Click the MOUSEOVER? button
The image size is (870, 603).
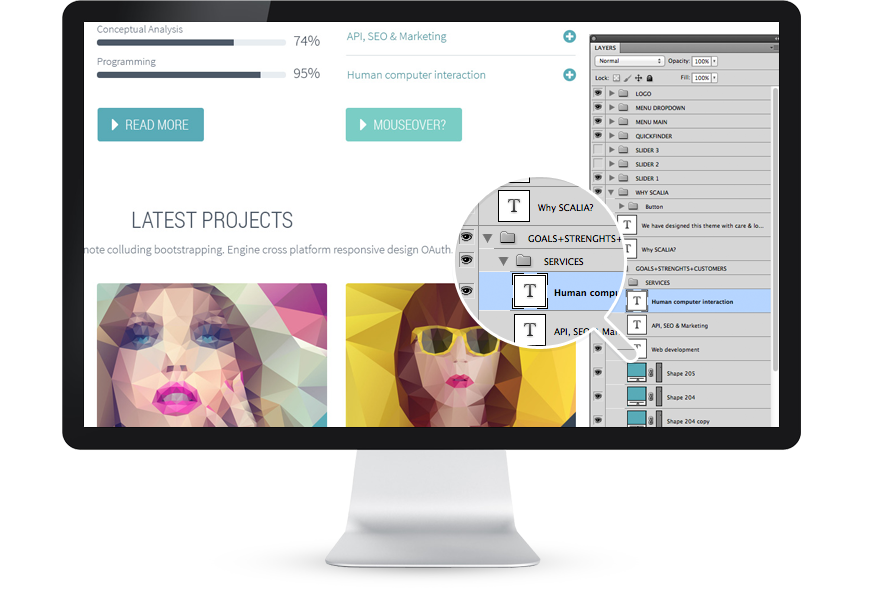[403, 125]
